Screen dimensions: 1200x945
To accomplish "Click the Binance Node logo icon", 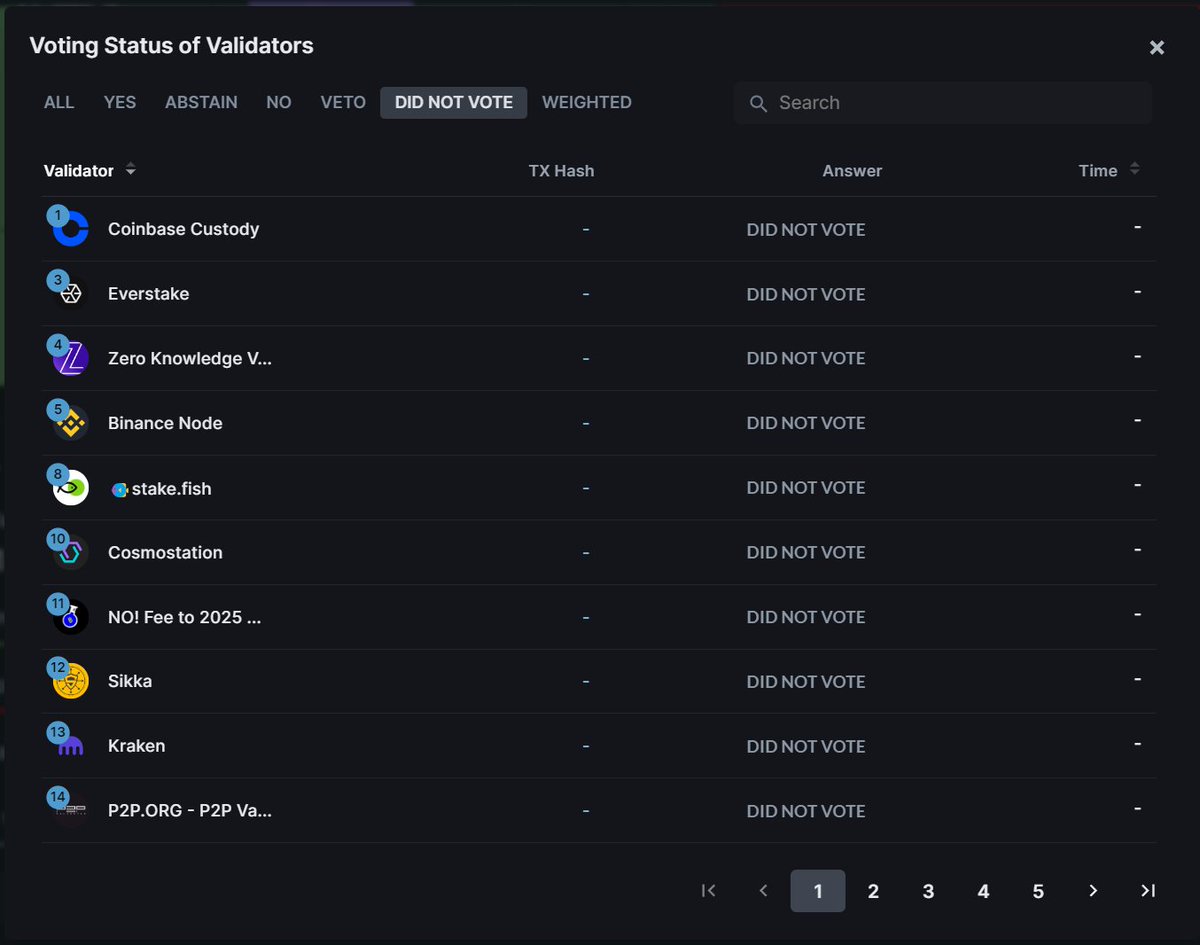I will pos(71,423).
